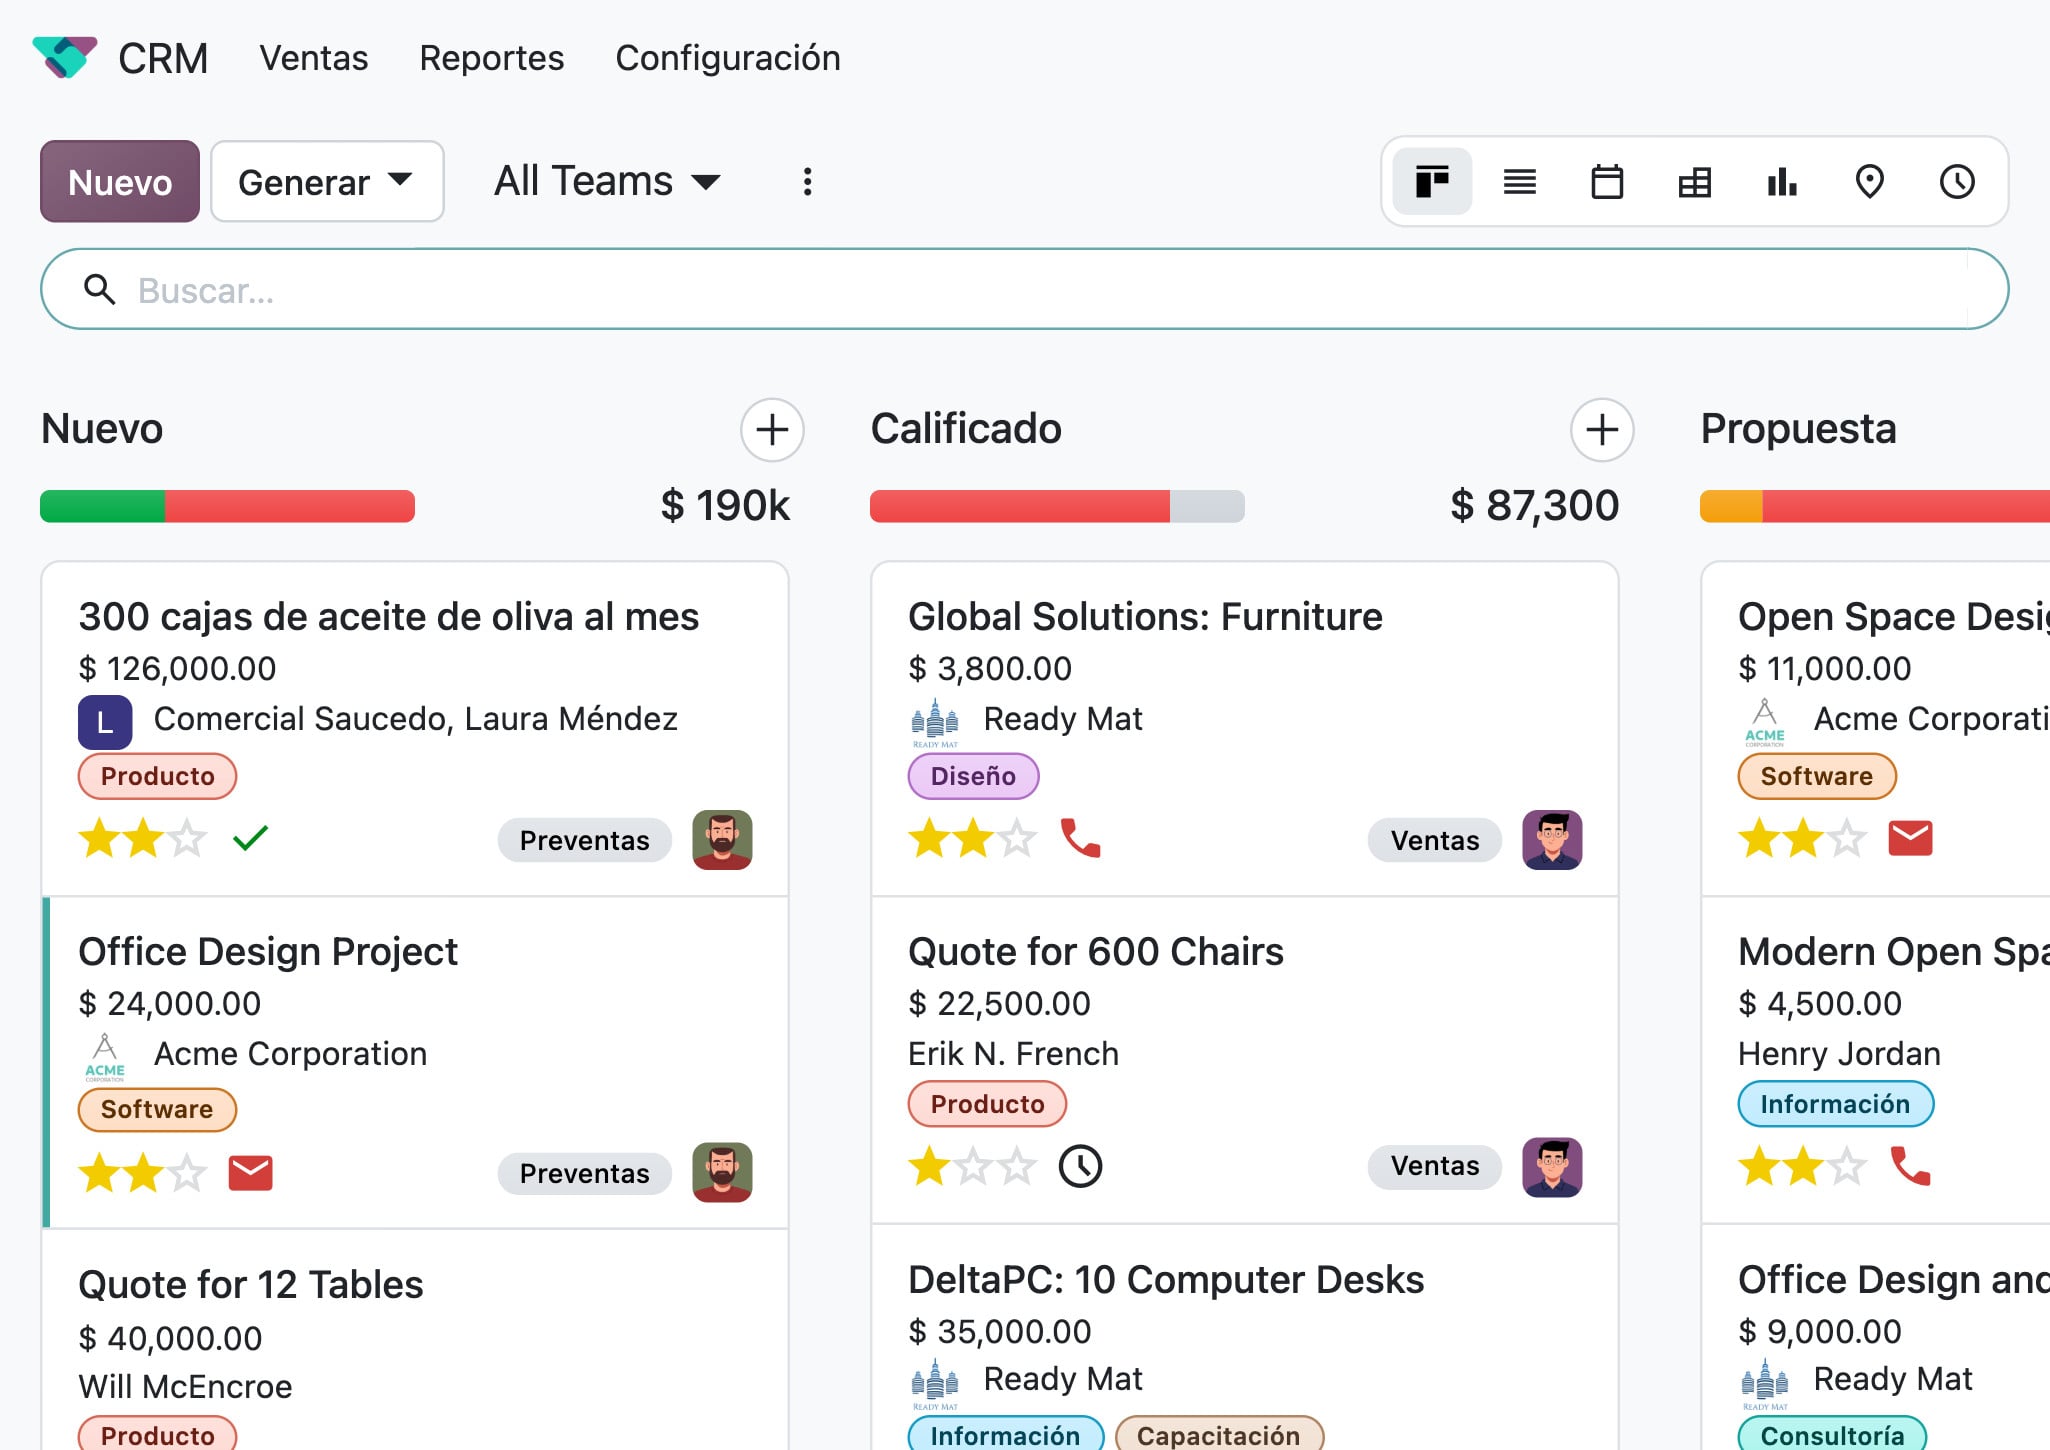Set third star on Global Solutions card
The image size is (2050, 1450).
pos(1017,838)
